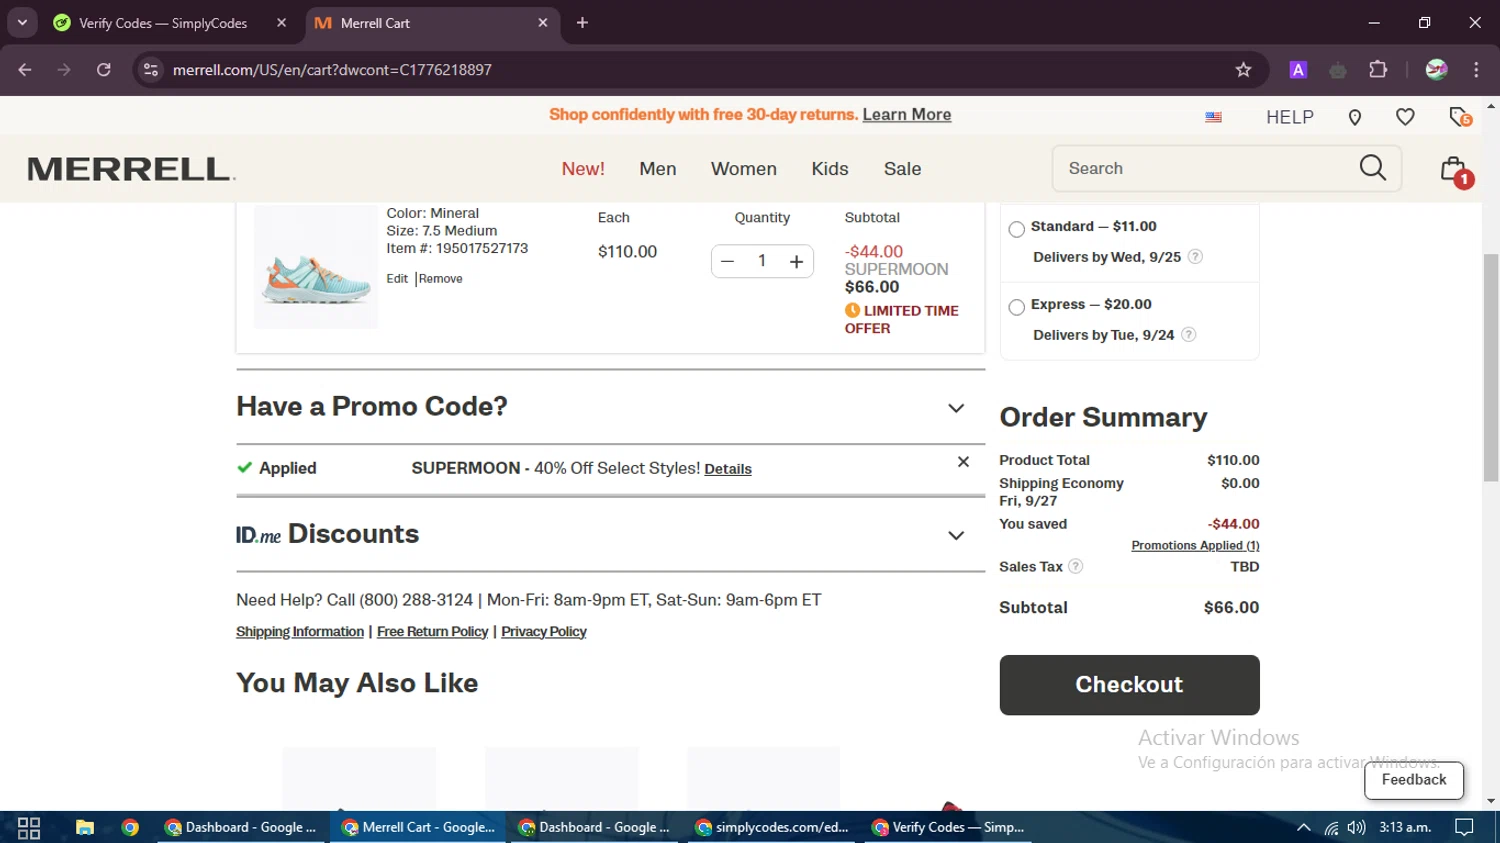
Task: Click the search magnifier icon
Action: tap(1373, 168)
